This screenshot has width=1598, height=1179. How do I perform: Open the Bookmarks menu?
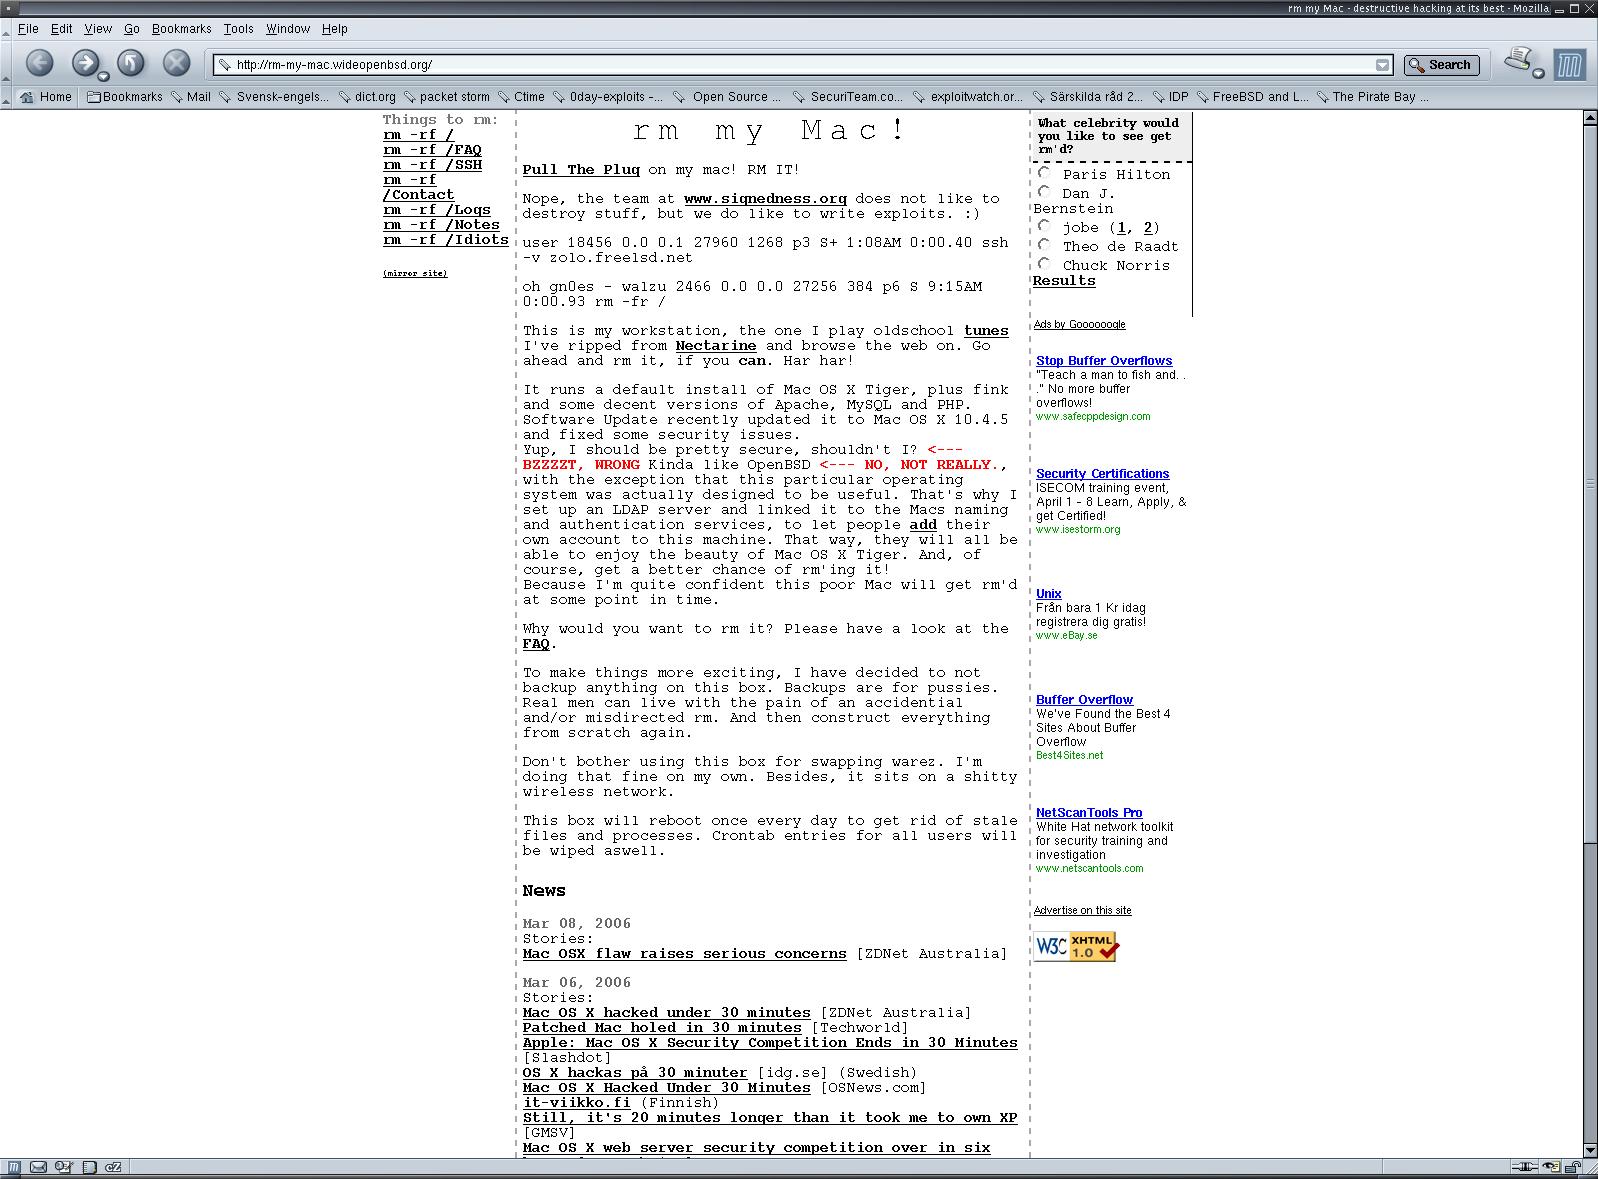(x=181, y=29)
